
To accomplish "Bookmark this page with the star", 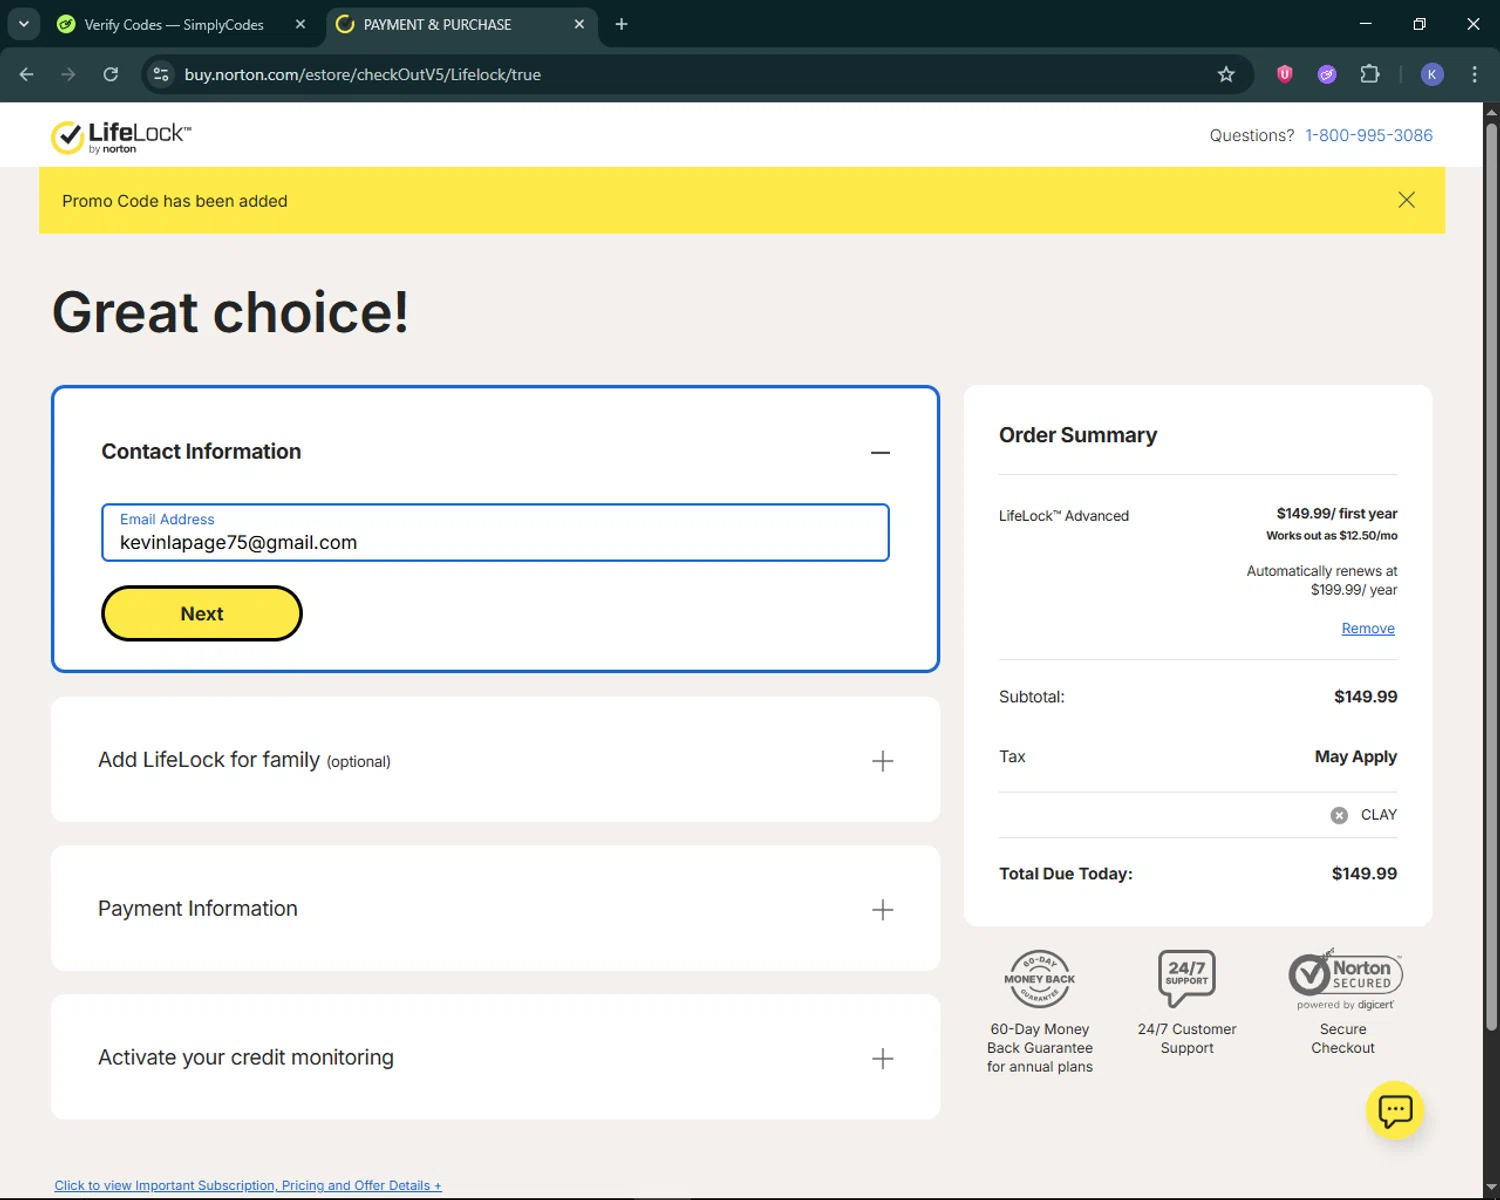I will (1226, 74).
